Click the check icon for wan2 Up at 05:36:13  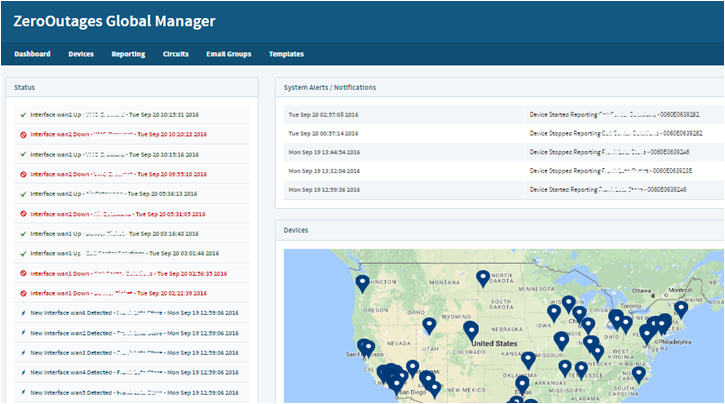[23, 194]
